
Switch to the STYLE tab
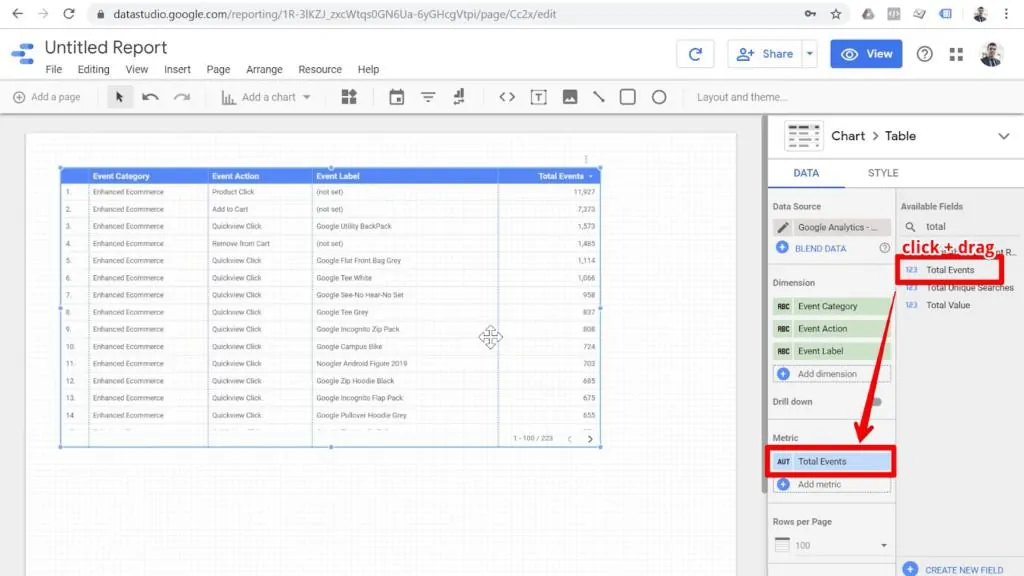coord(882,172)
